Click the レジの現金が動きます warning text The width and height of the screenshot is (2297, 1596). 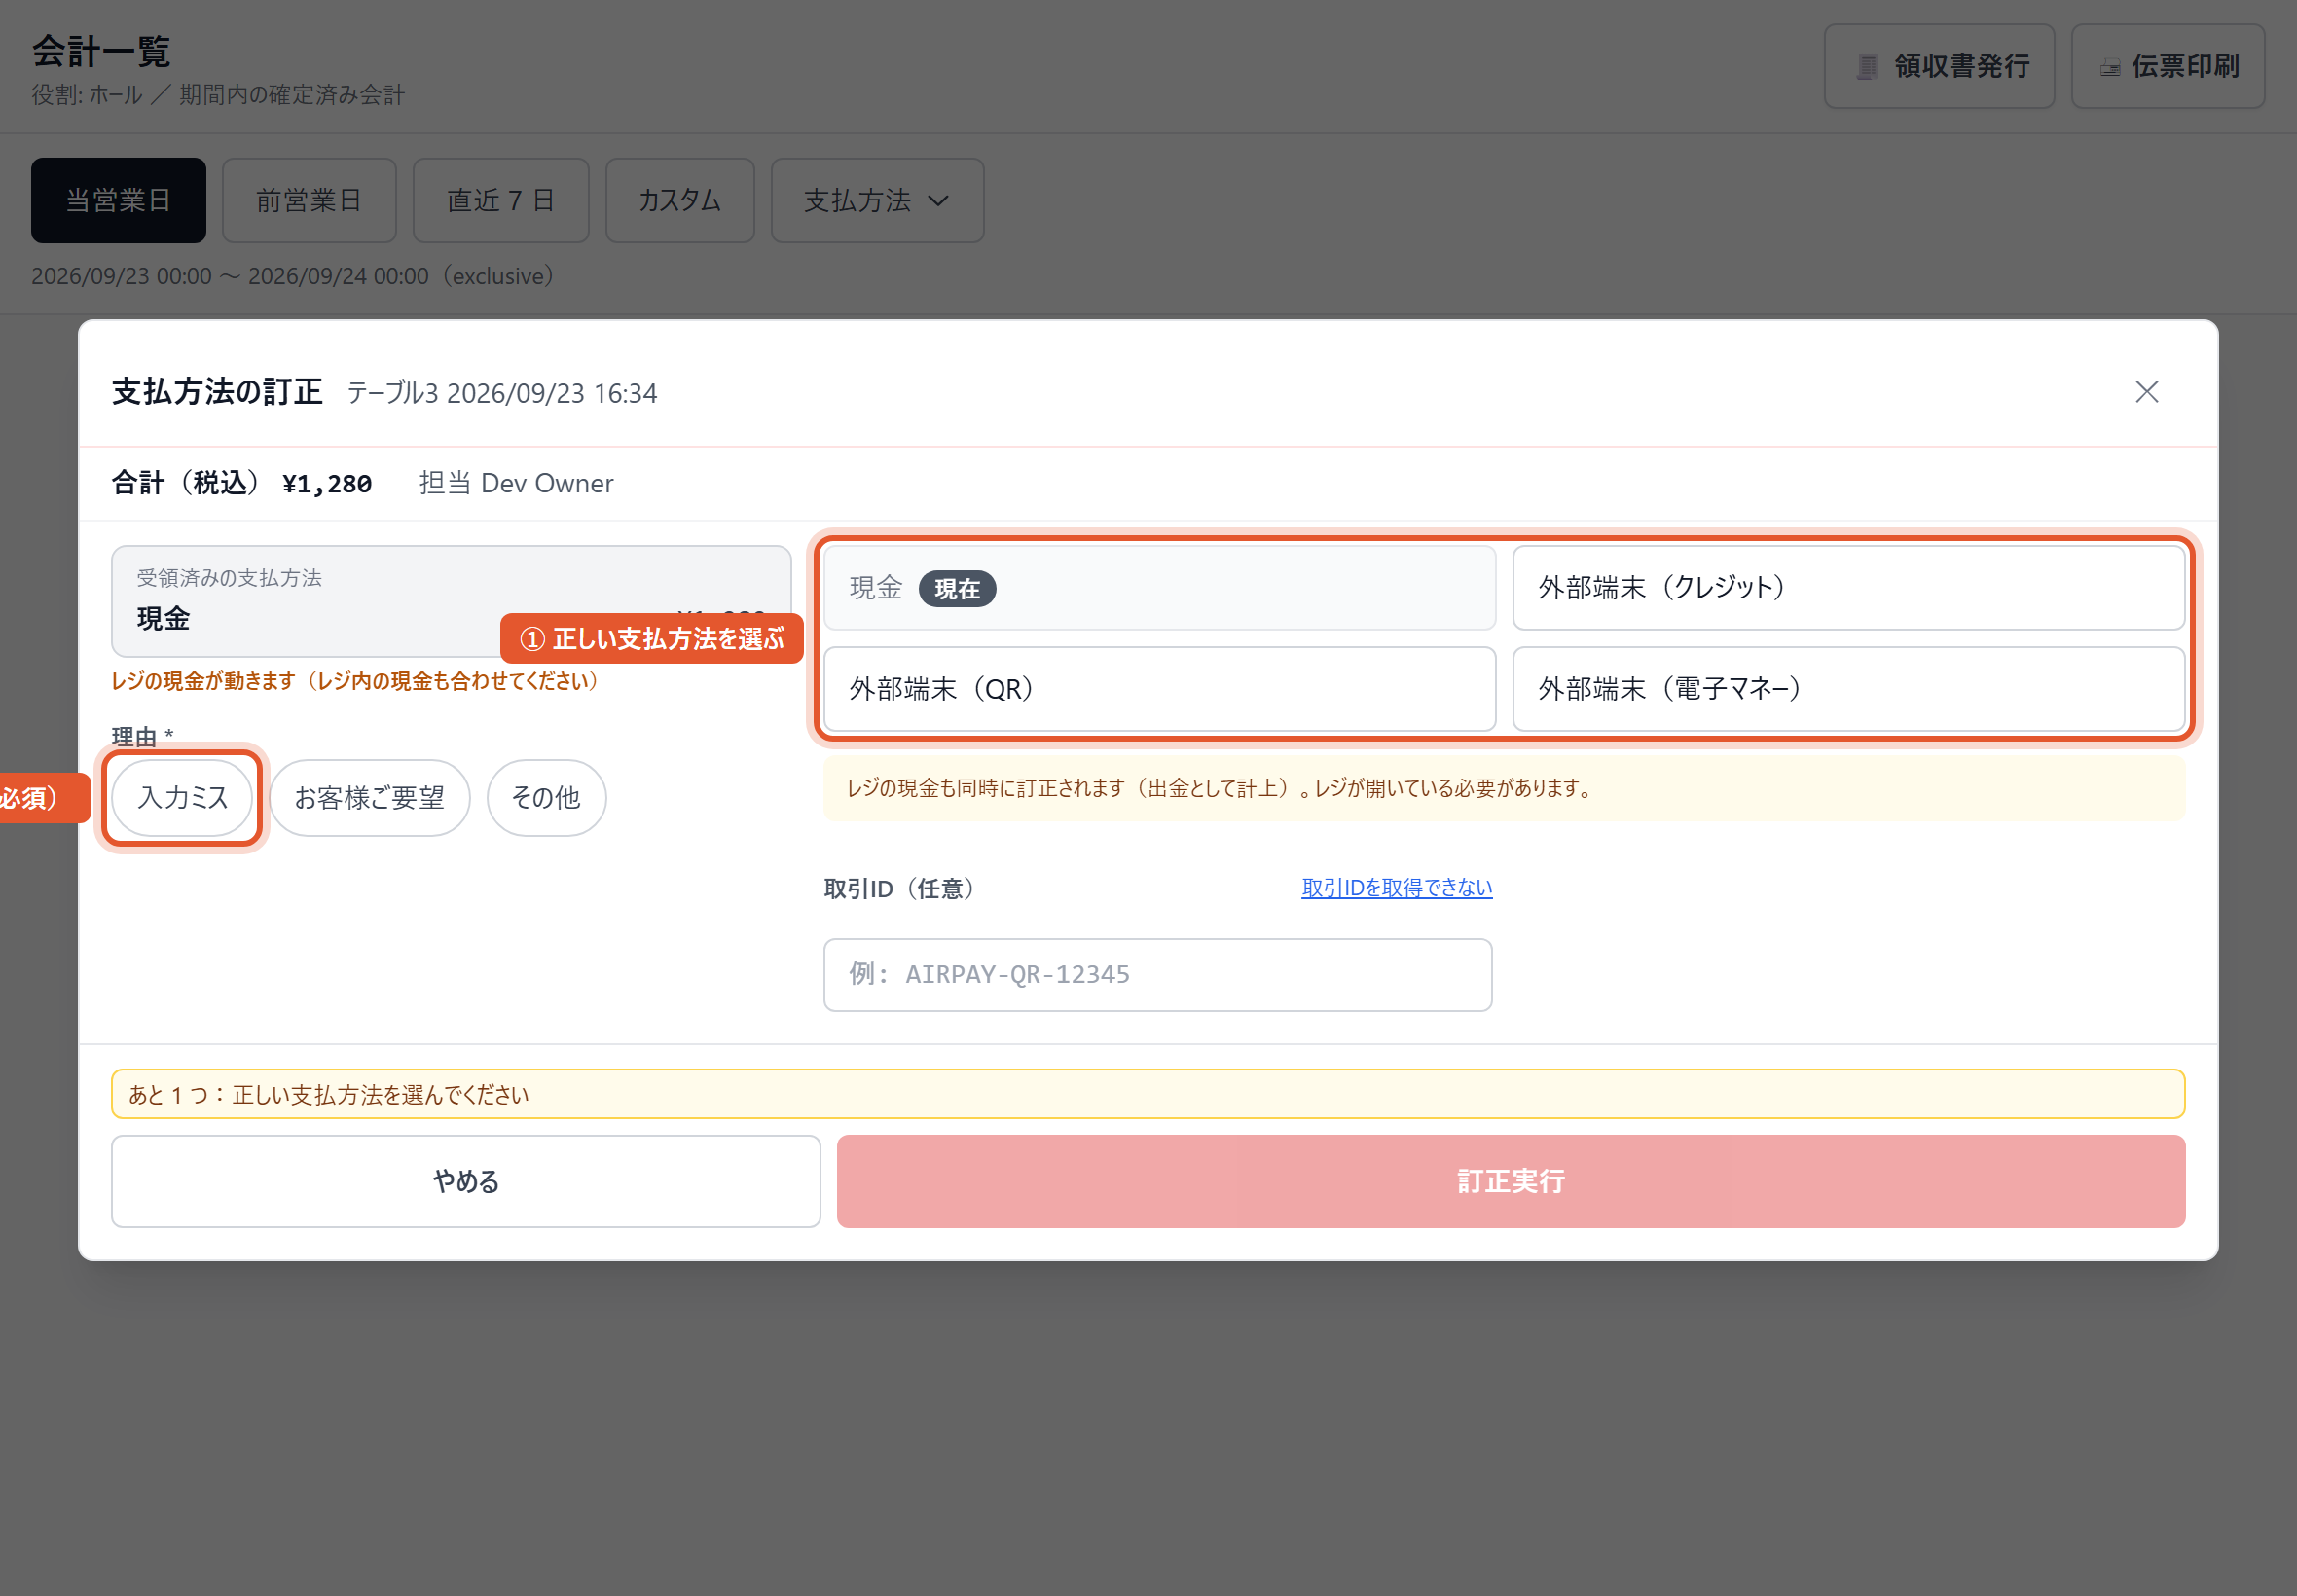(x=356, y=681)
